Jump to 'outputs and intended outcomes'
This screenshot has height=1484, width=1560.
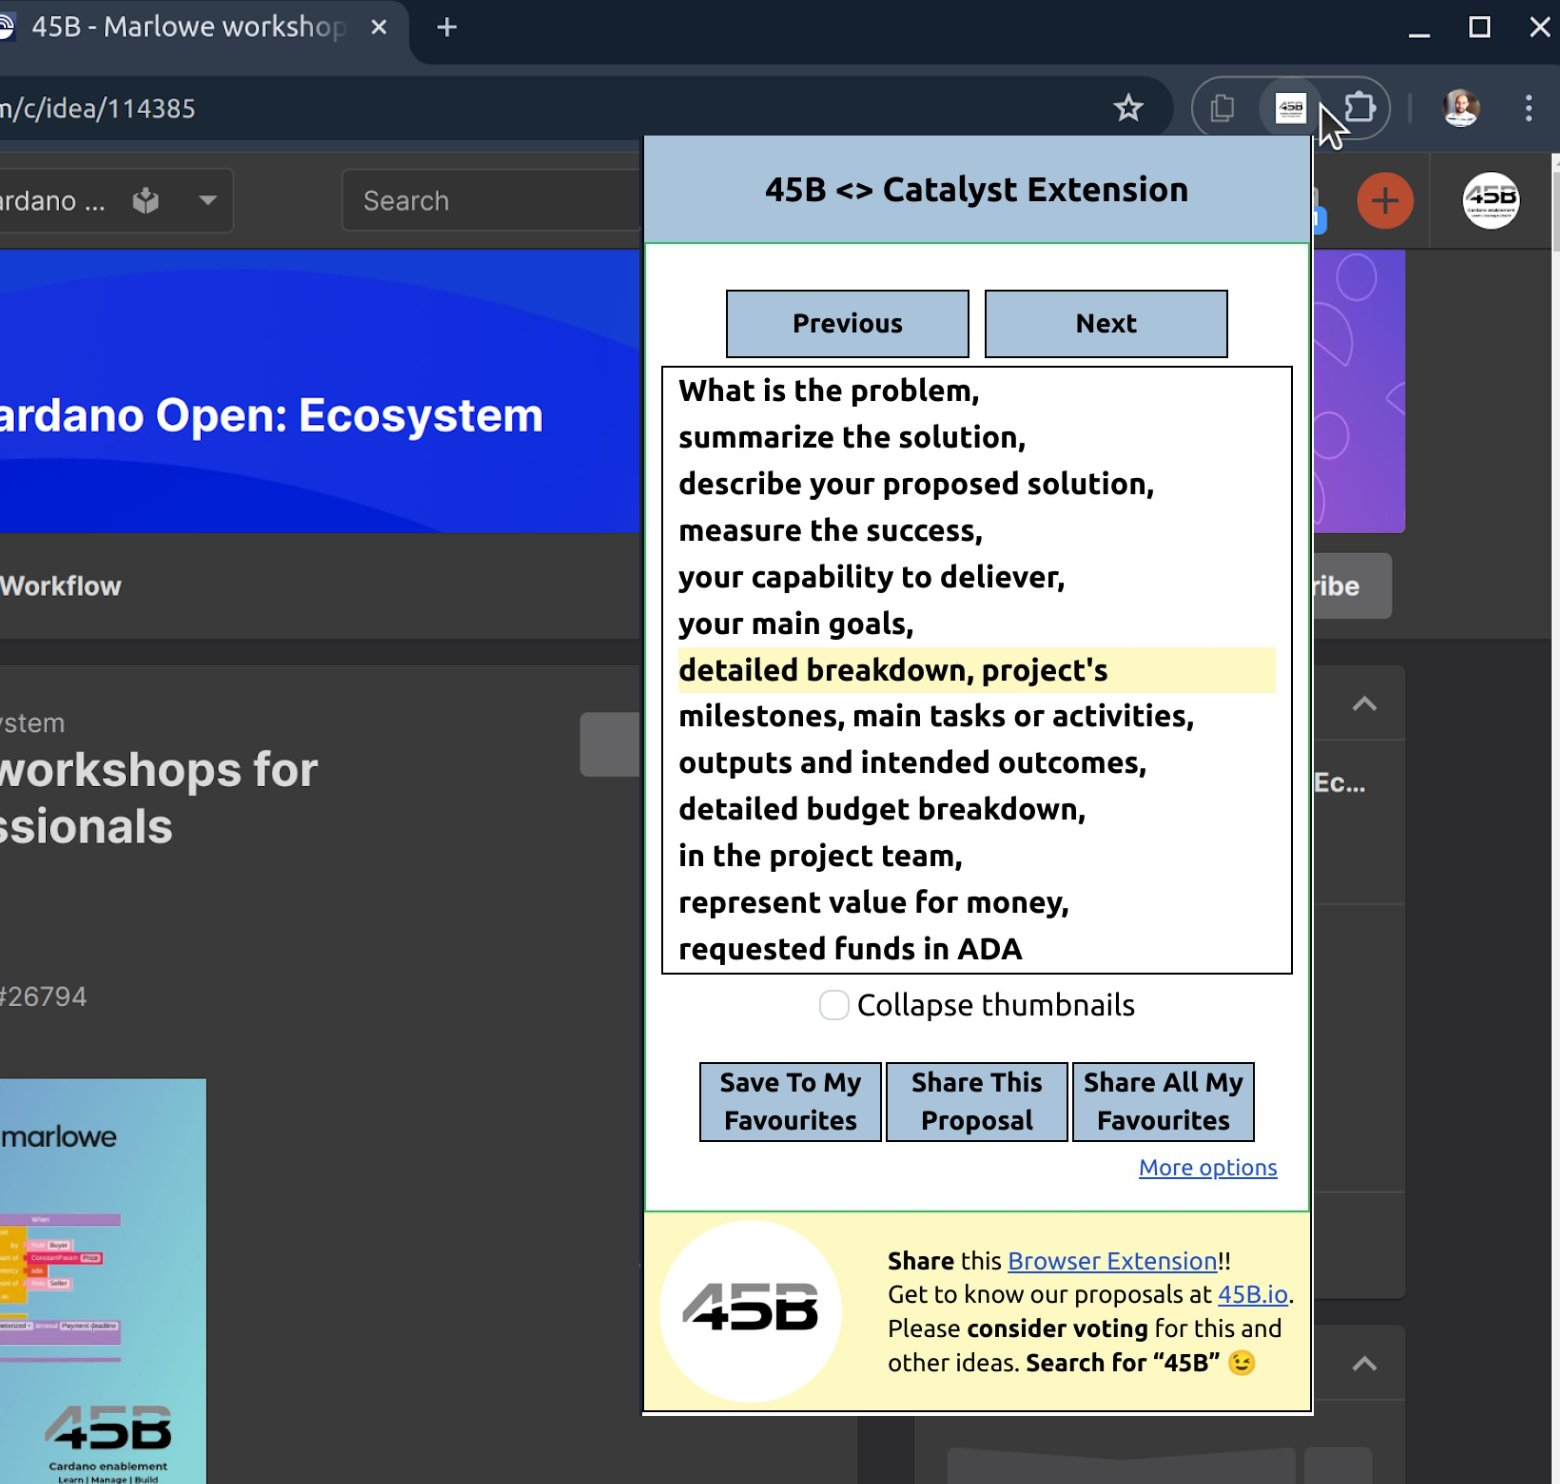(x=912, y=763)
